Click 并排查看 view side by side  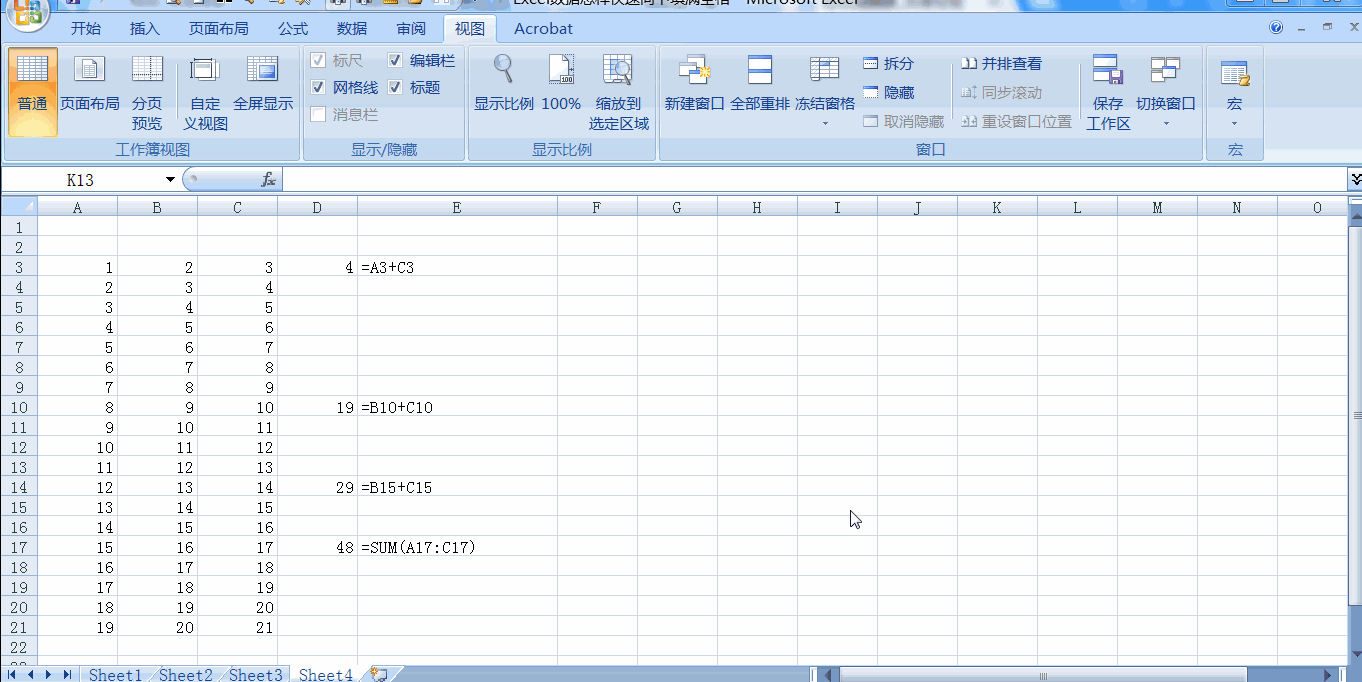point(1001,63)
